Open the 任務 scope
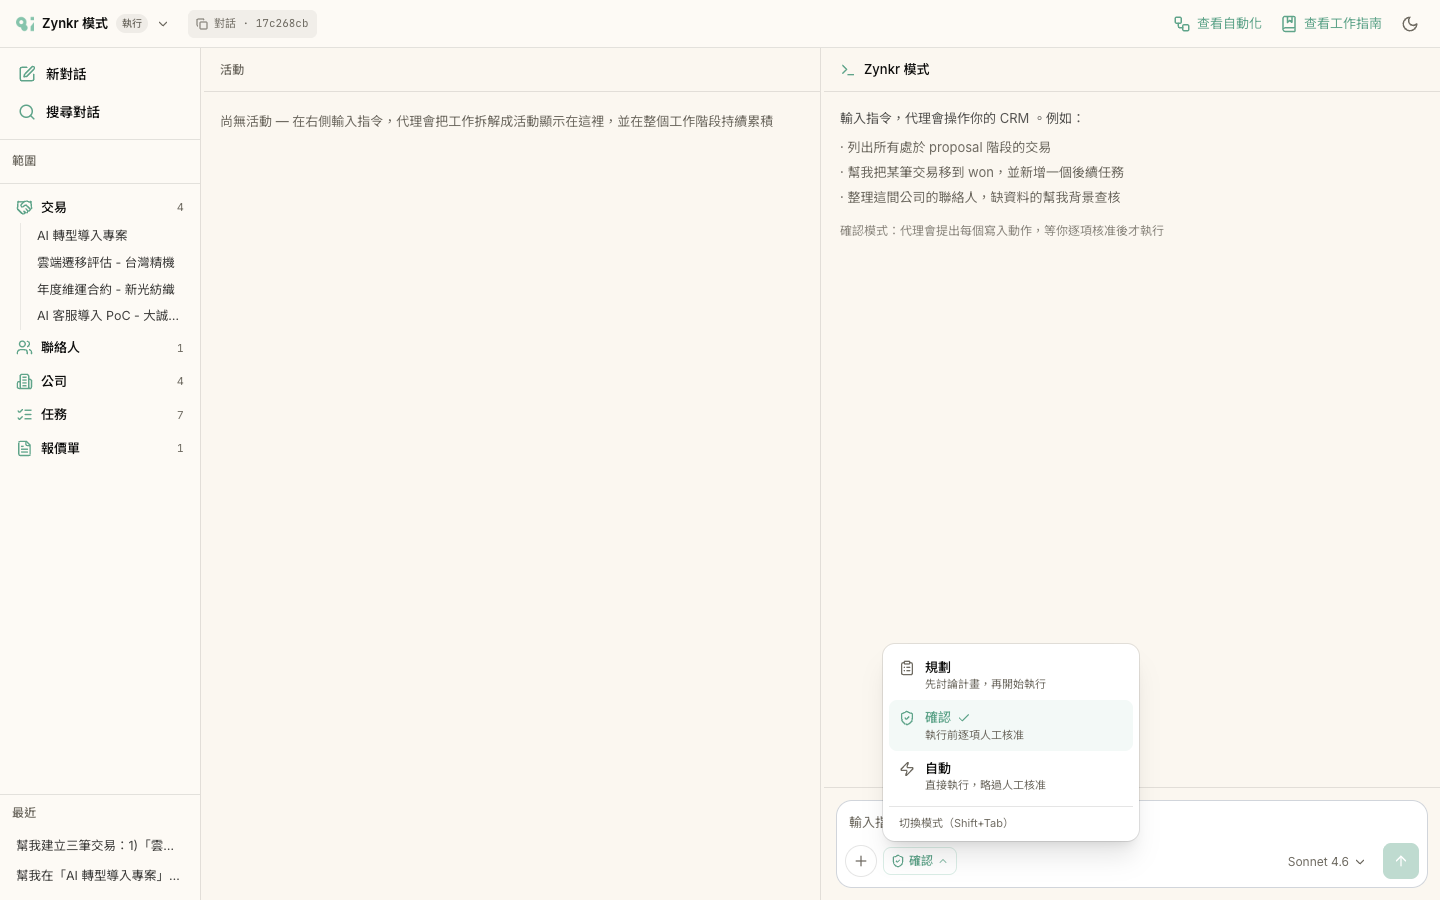This screenshot has height=900, width=1440. (x=100, y=414)
